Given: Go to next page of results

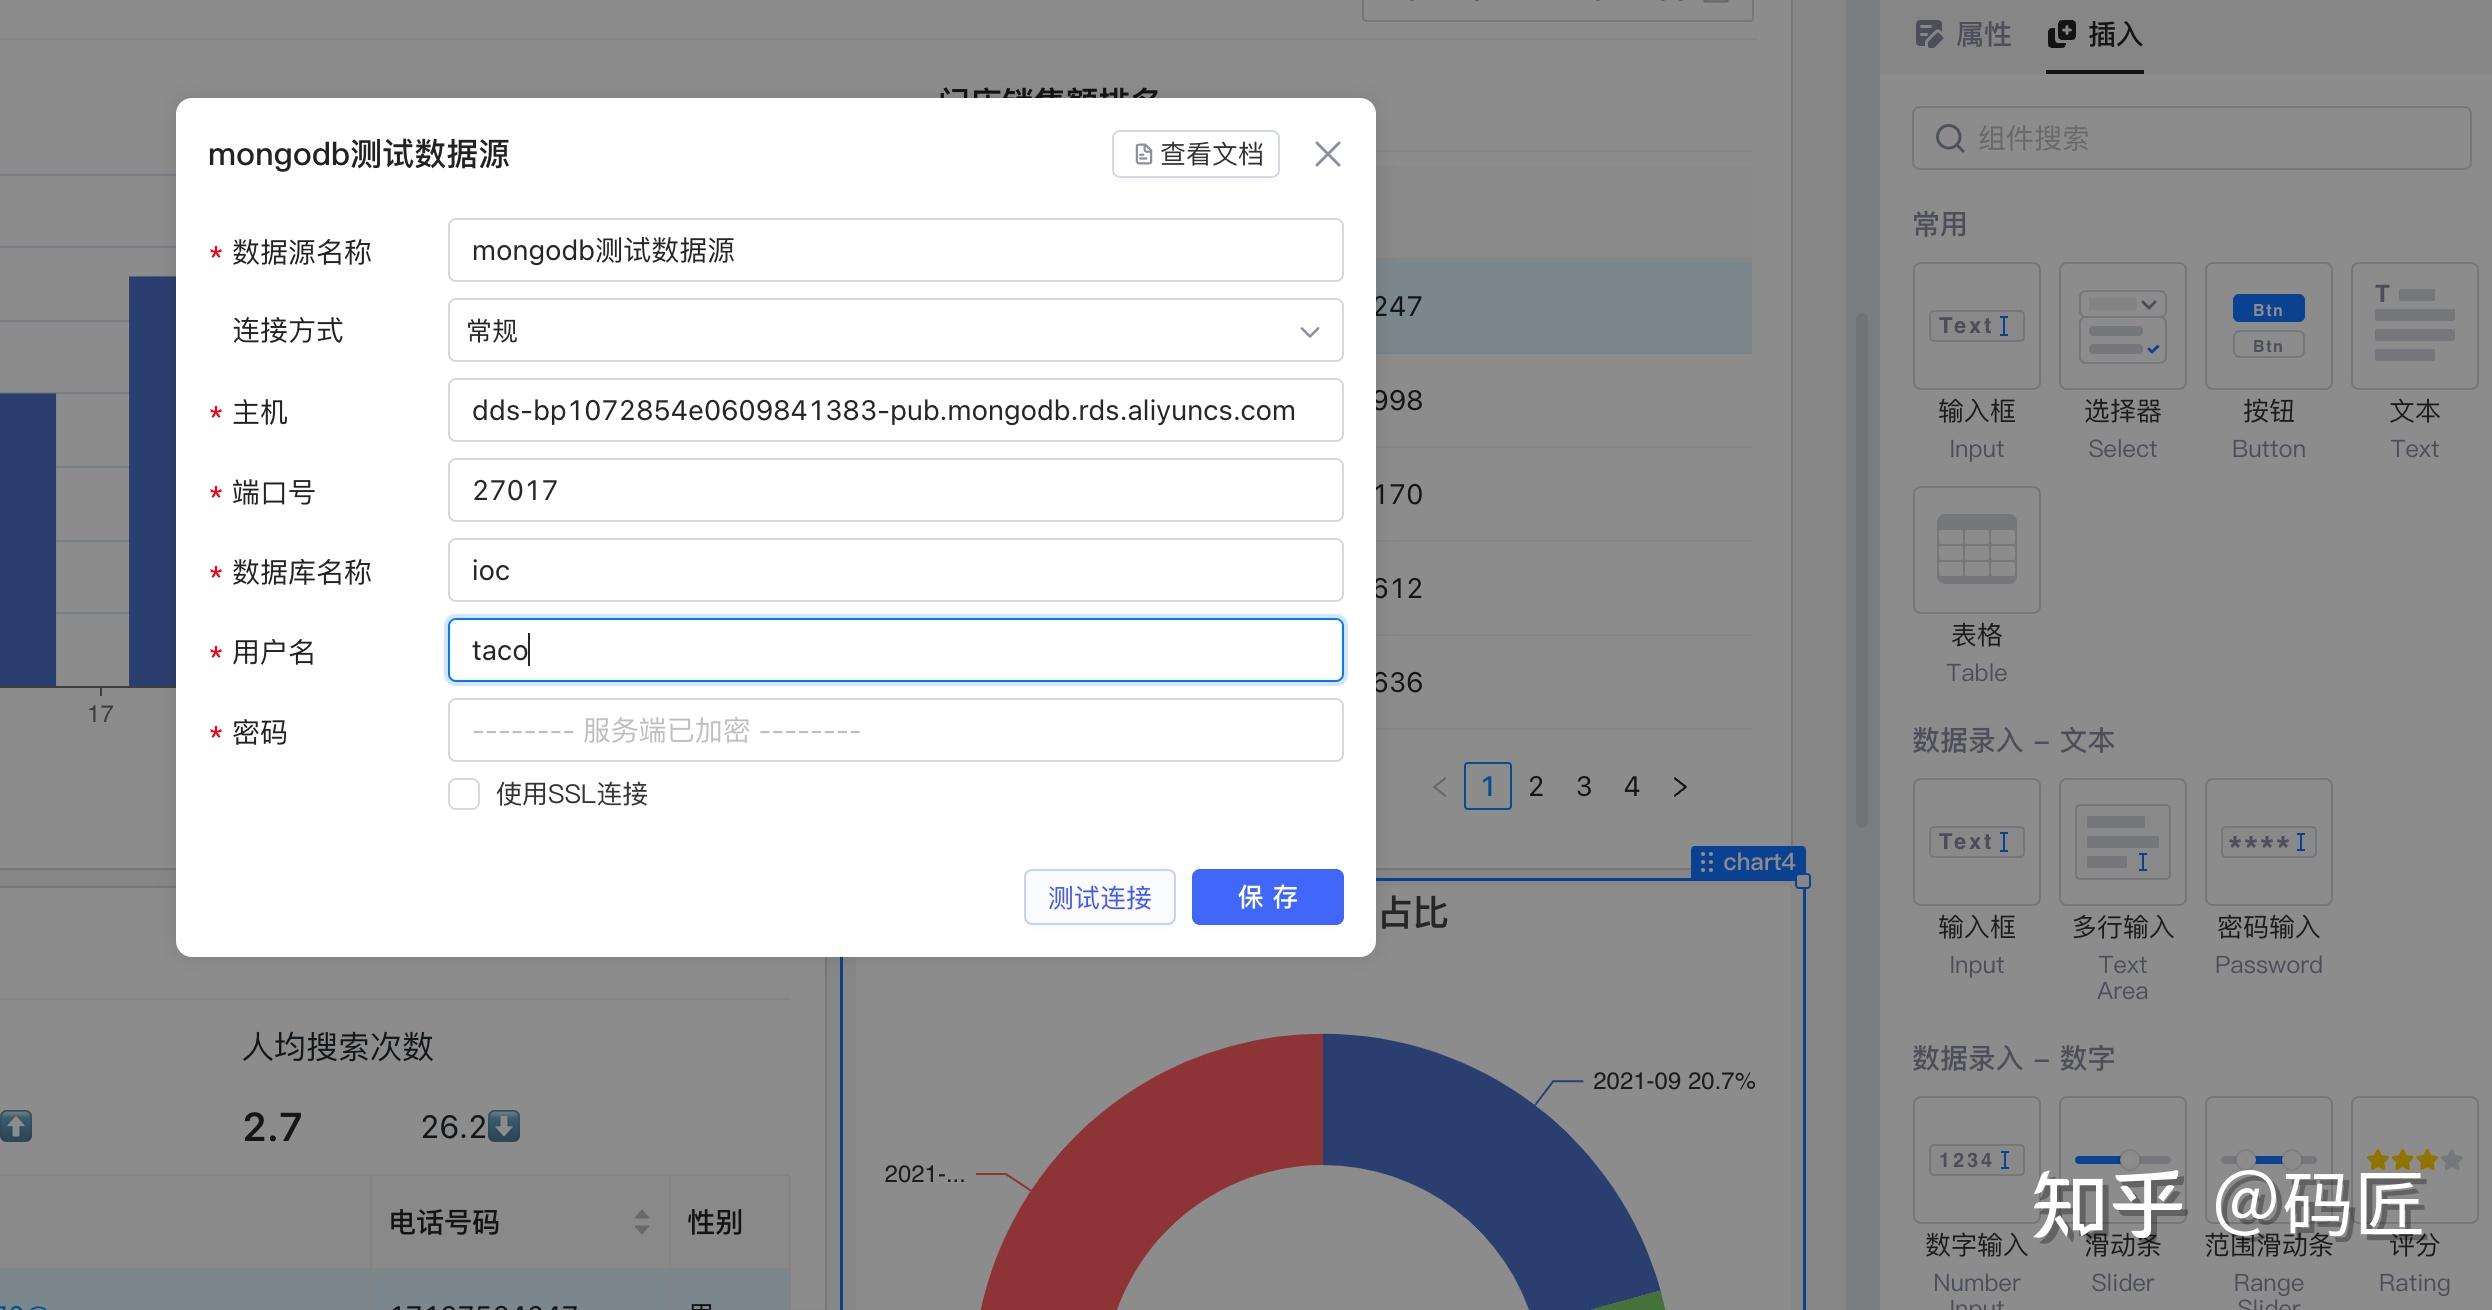Looking at the screenshot, I should pyautogui.click(x=1680, y=787).
